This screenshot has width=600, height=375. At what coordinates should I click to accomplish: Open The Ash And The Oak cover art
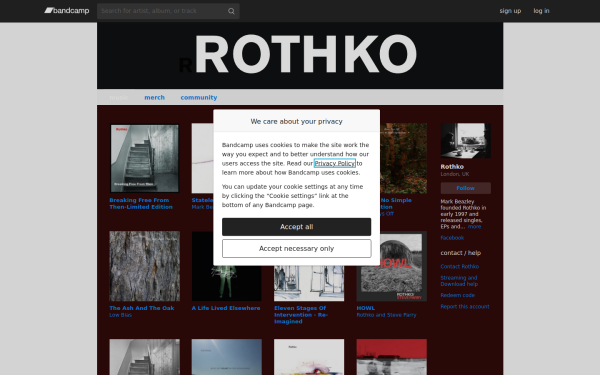(144, 266)
